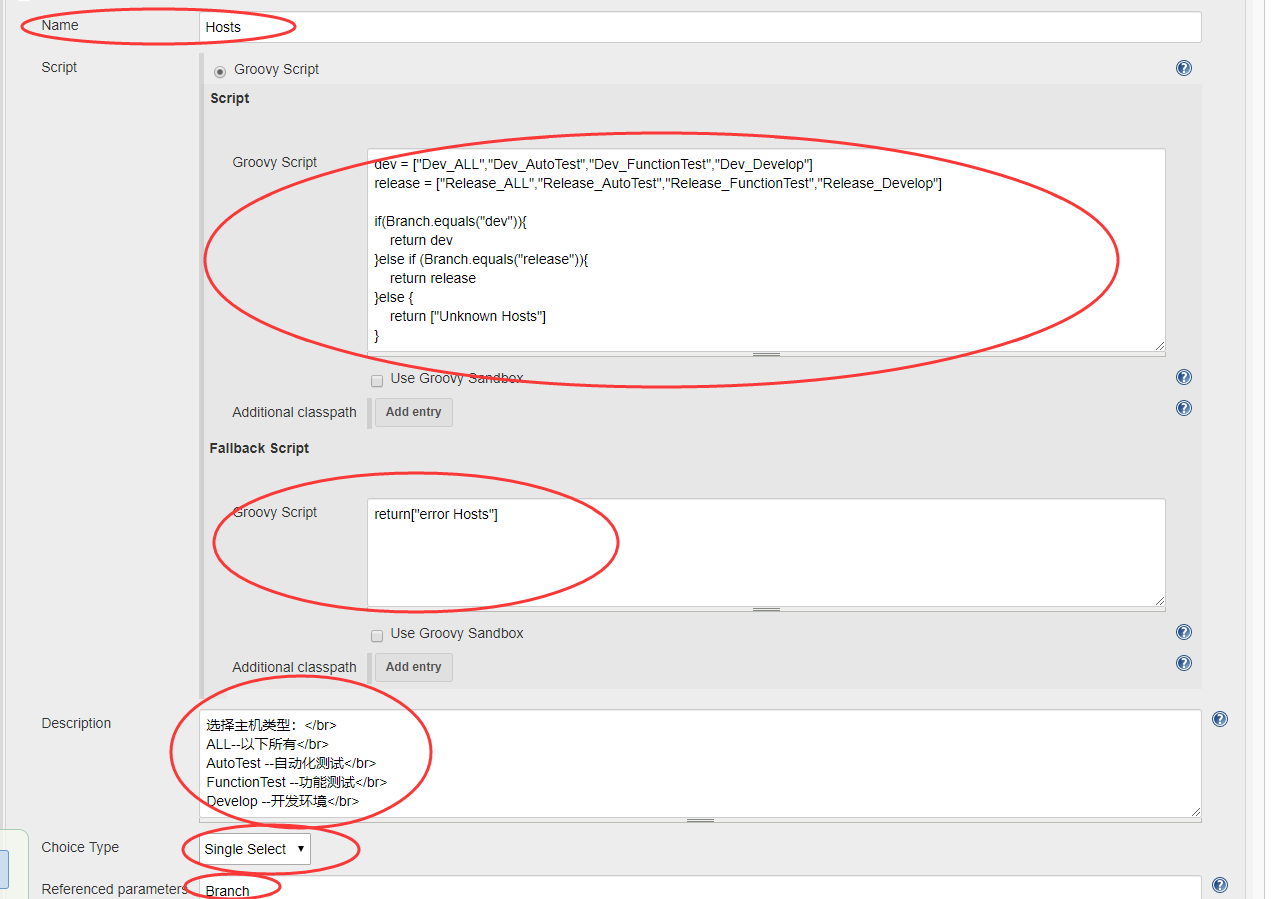Click the 'Description' label
Image resolution: width=1271 pixels, height=899 pixels.
[76, 723]
